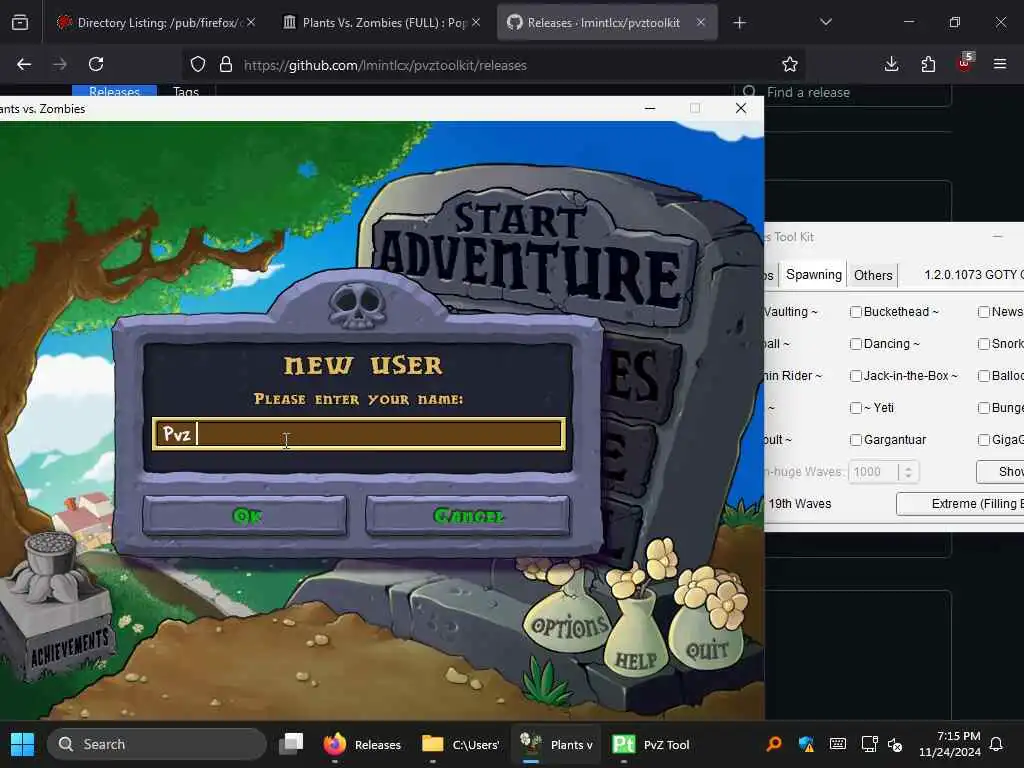Screen dimensions: 1024x768
Task: Click the Windows taskbar Search box
Action: pos(157,744)
